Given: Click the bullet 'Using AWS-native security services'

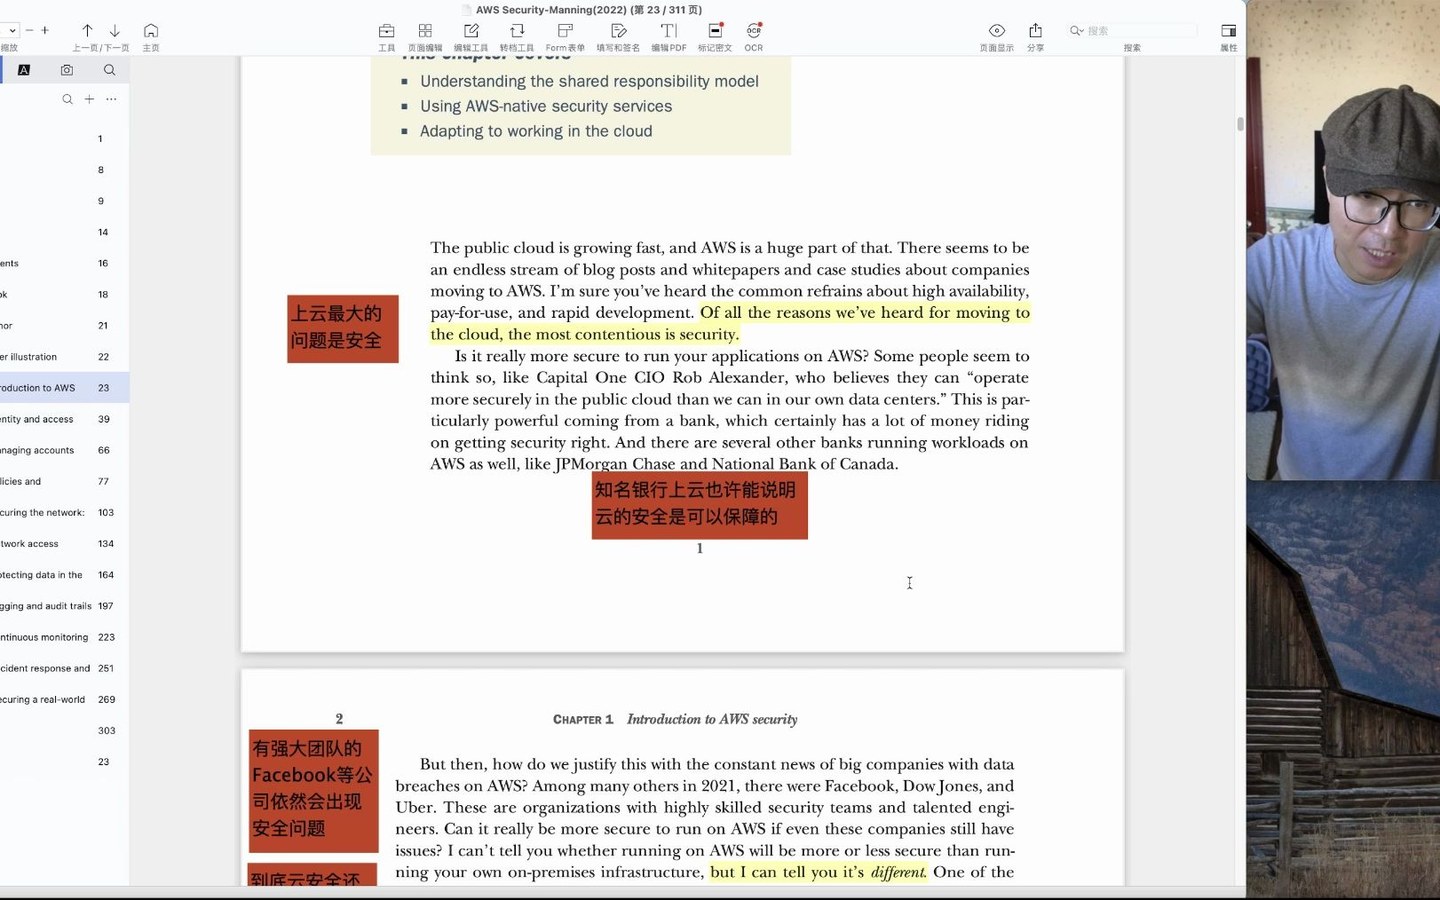Looking at the screenshot, I should pos(546,106).
